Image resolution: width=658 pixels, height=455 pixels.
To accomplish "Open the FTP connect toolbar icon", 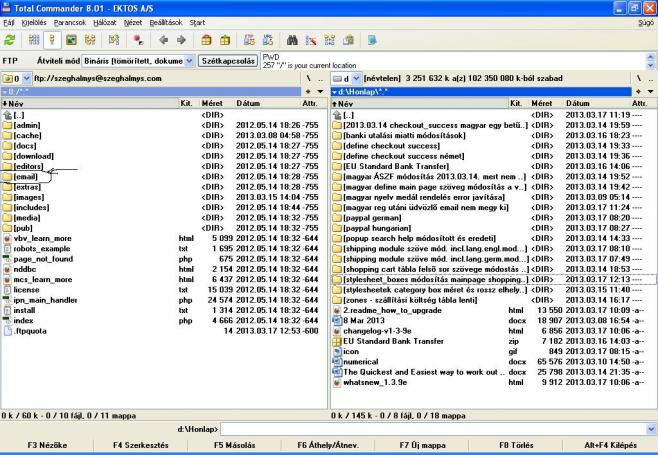I will point(249,40).
